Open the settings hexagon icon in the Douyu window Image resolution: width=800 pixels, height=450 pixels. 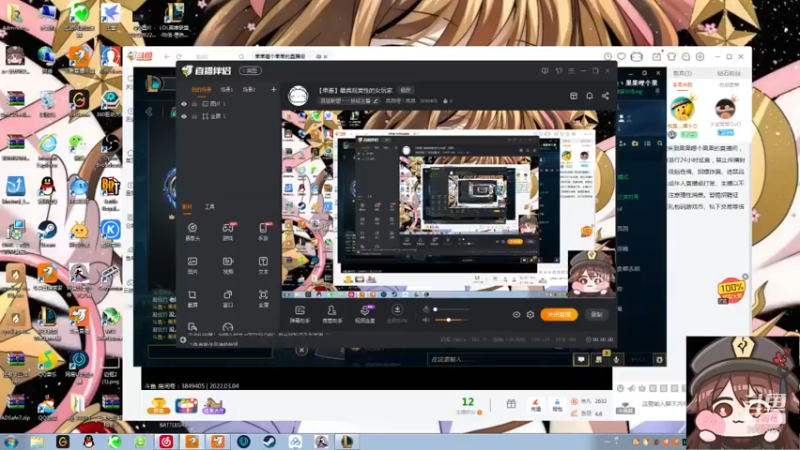point(700,57)
